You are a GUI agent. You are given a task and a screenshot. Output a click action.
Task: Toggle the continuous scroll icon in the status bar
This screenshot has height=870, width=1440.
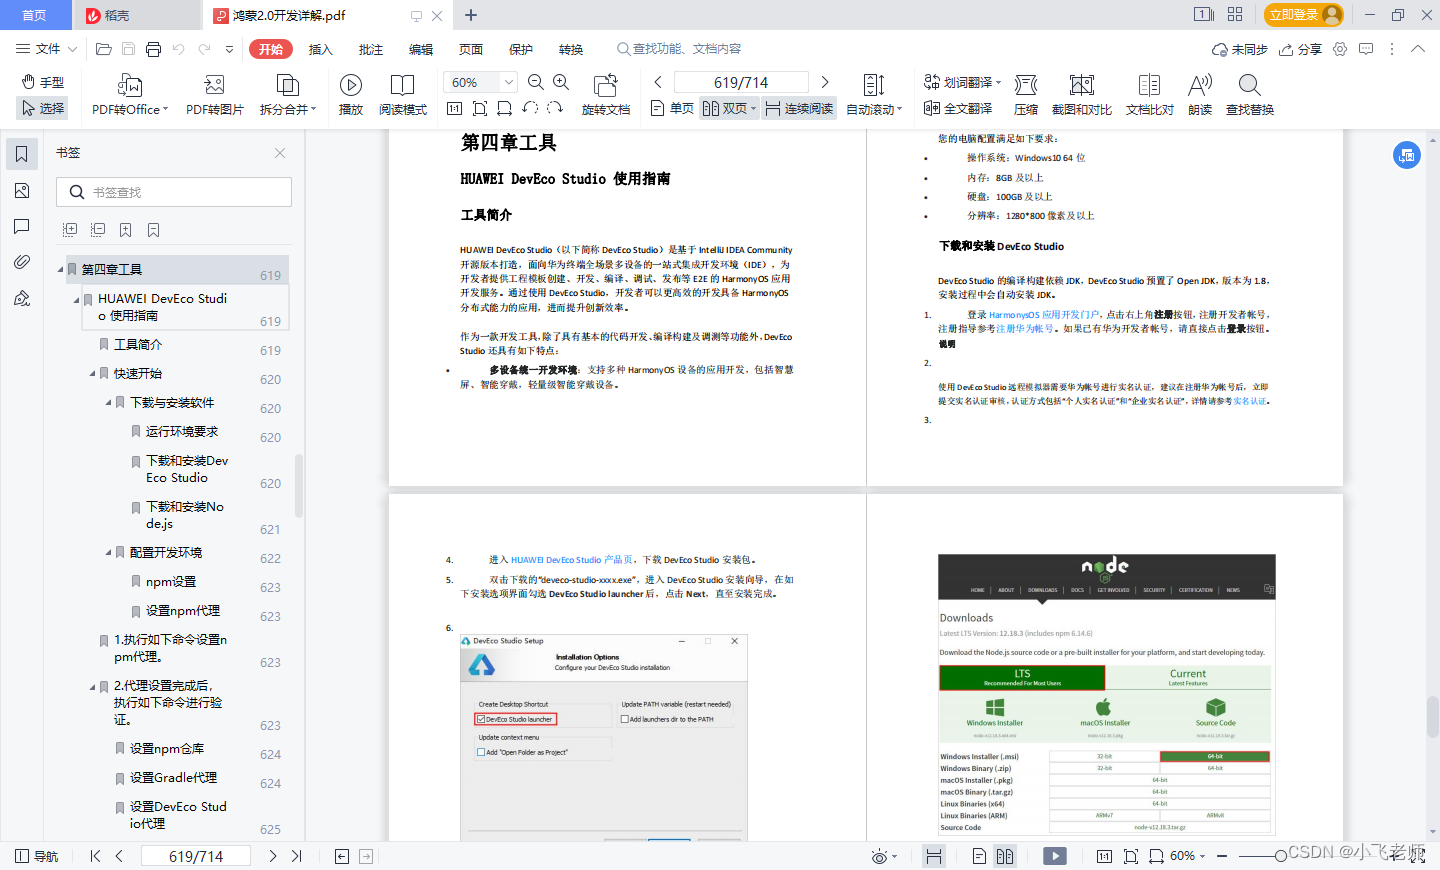(x=934, y=856)
